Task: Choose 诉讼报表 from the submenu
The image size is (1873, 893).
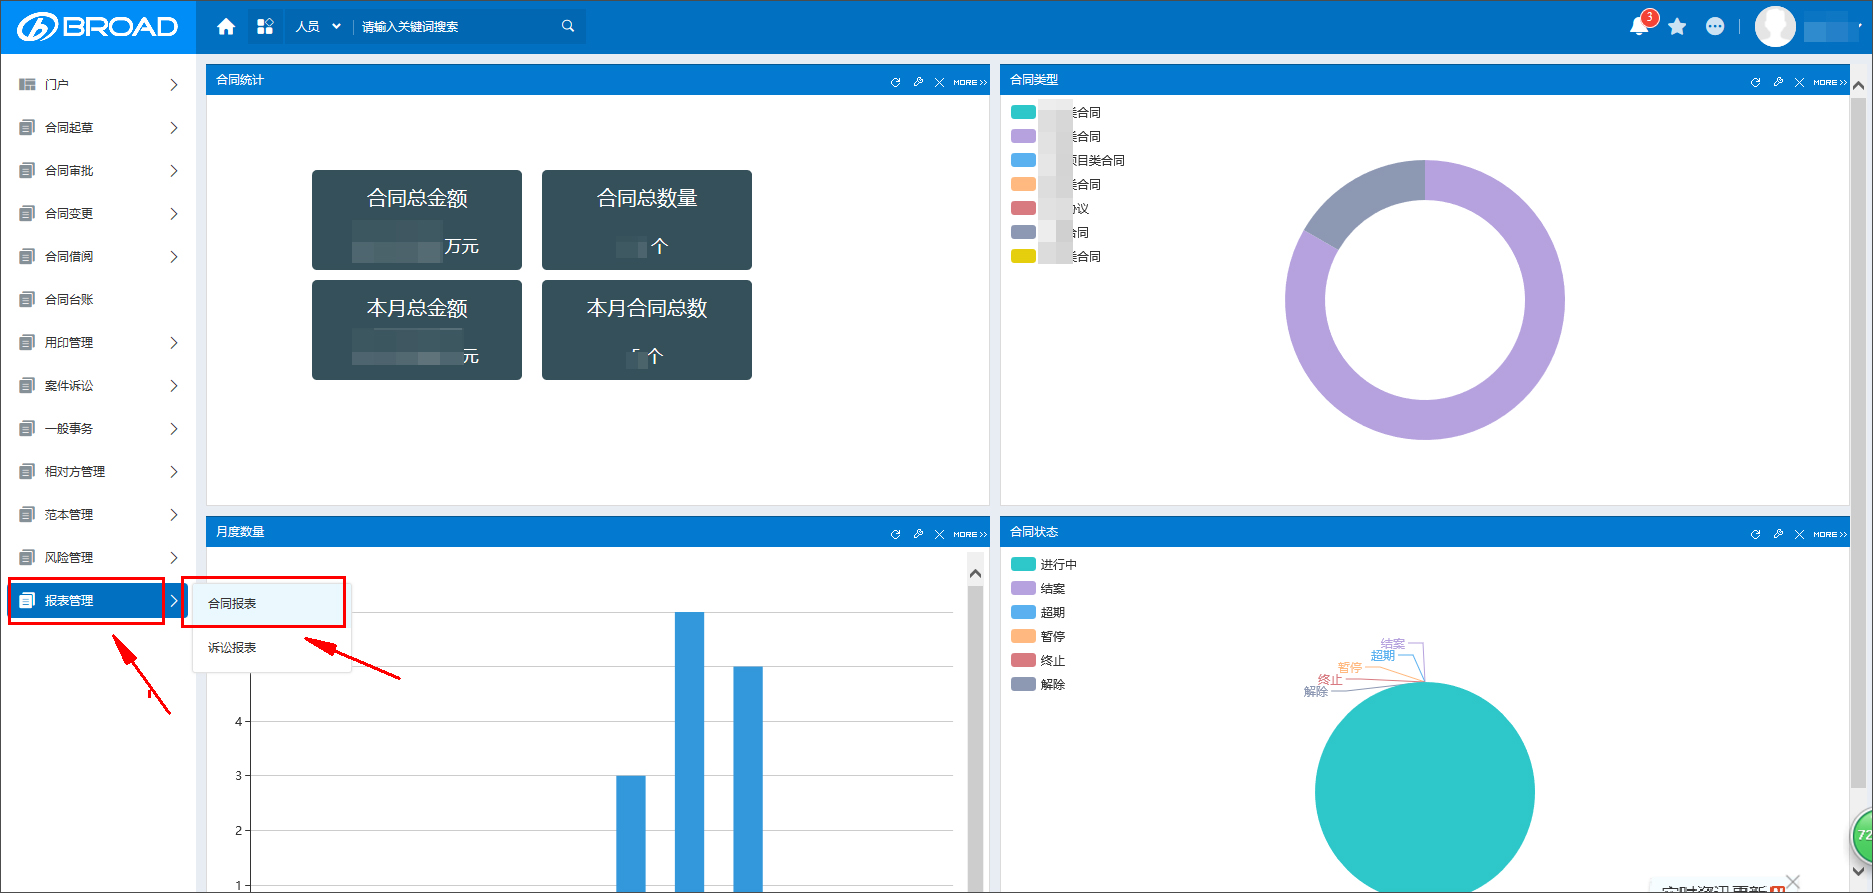Action: tap(271, 648)
